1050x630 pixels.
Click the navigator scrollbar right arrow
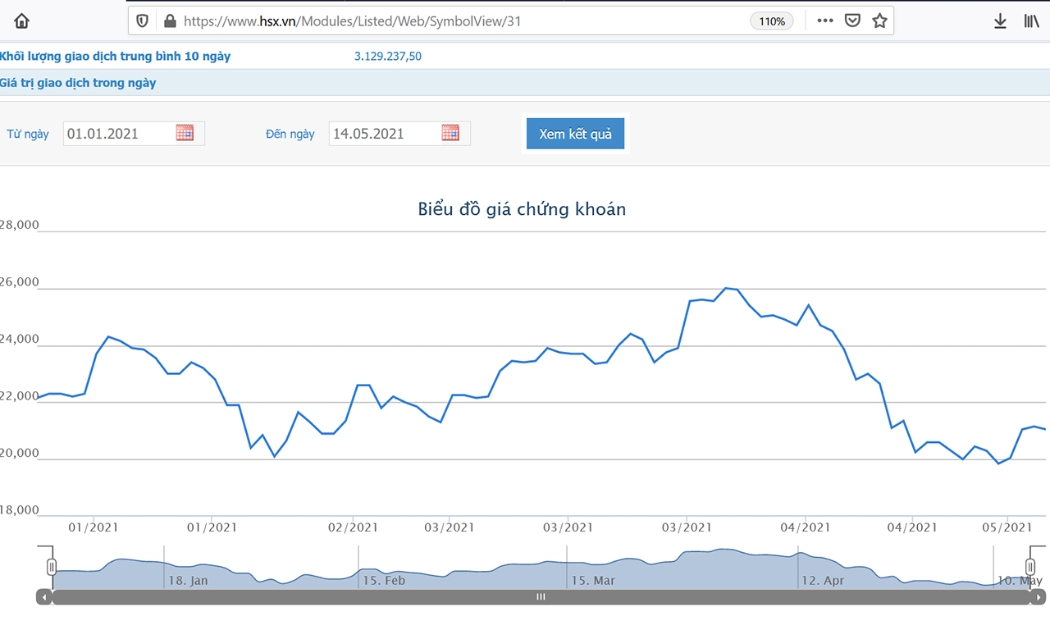(x=1038, y=597)
